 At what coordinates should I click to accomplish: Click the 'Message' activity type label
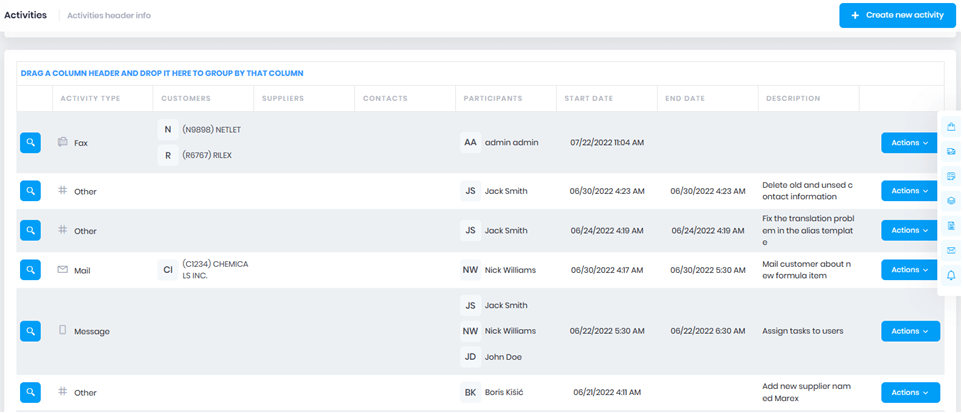tap(92, 331)
